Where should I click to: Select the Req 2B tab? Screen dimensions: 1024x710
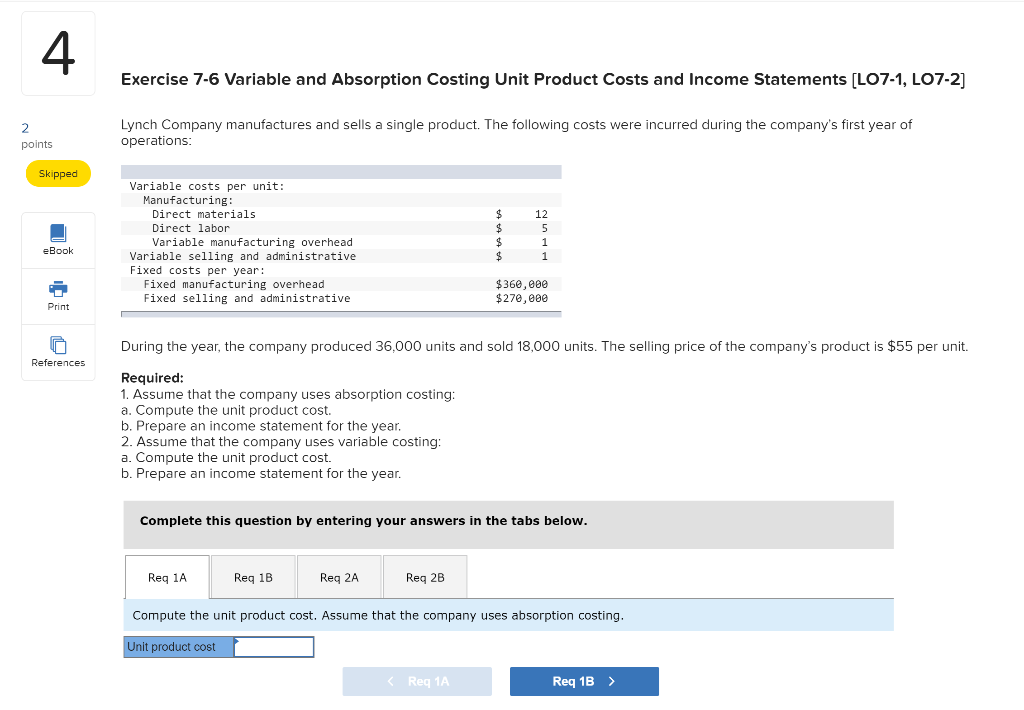[425, 577]
